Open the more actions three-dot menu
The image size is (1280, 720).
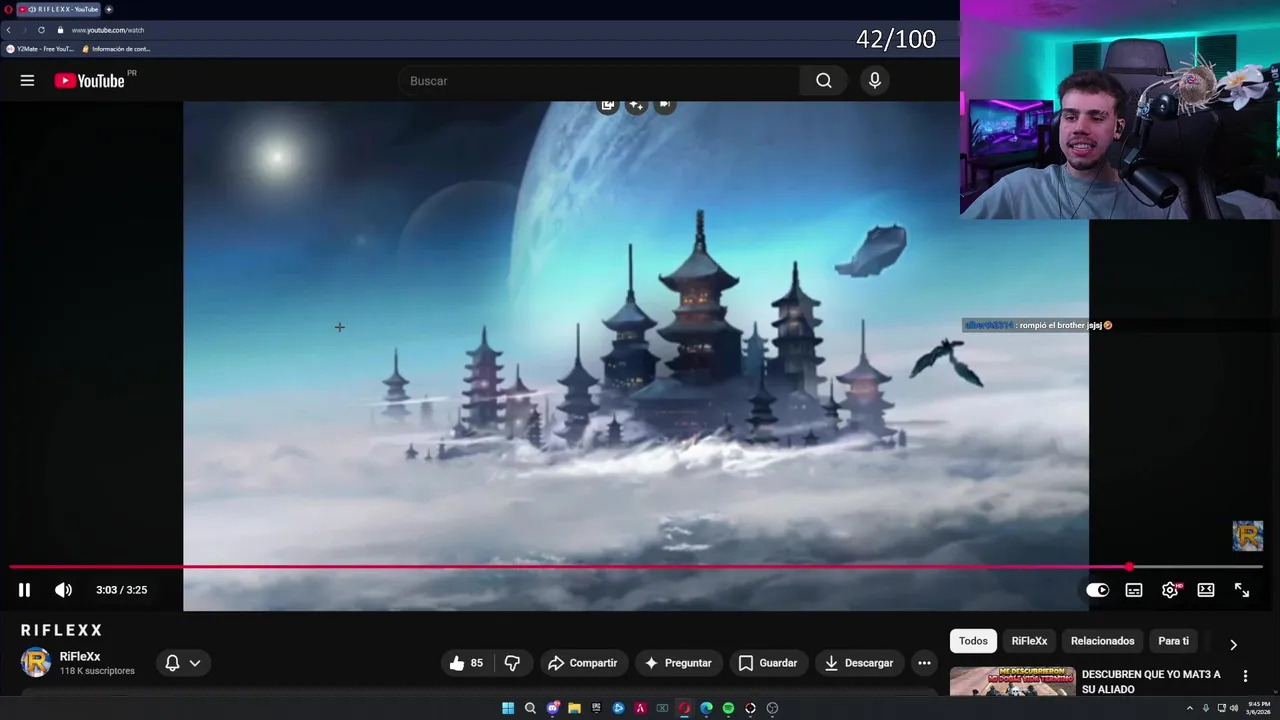[924, 663]
